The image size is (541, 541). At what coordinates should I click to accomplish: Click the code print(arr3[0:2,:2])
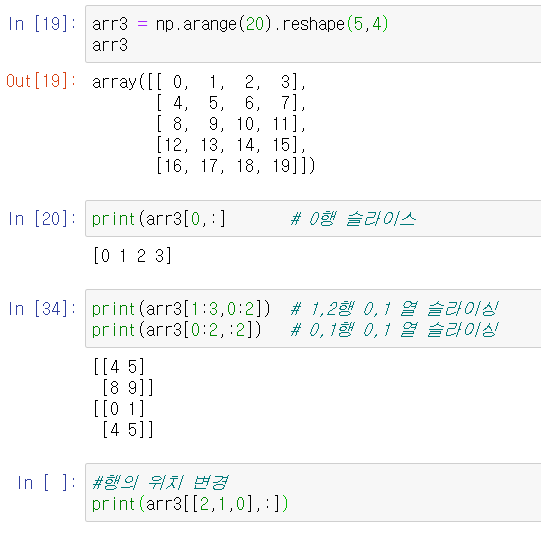177,330
